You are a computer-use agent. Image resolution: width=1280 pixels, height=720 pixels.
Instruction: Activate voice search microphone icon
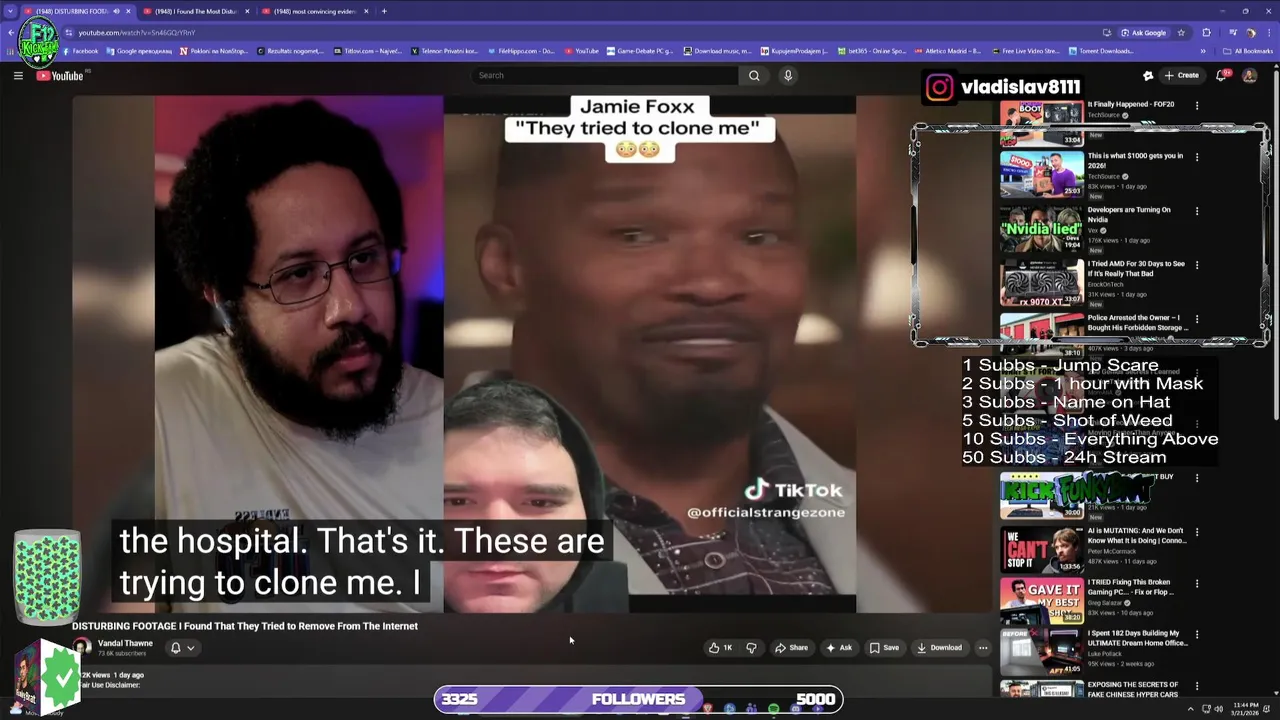pyautogui.click(x=788, y=75)
